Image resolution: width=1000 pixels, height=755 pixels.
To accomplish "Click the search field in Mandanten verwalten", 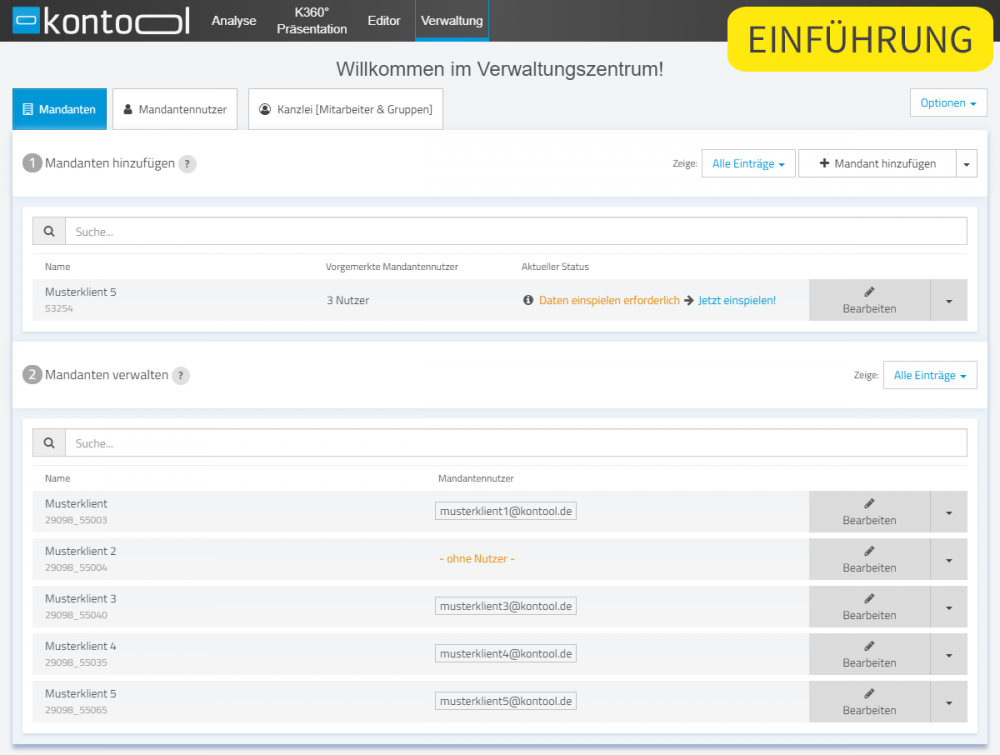I will 515,443.
